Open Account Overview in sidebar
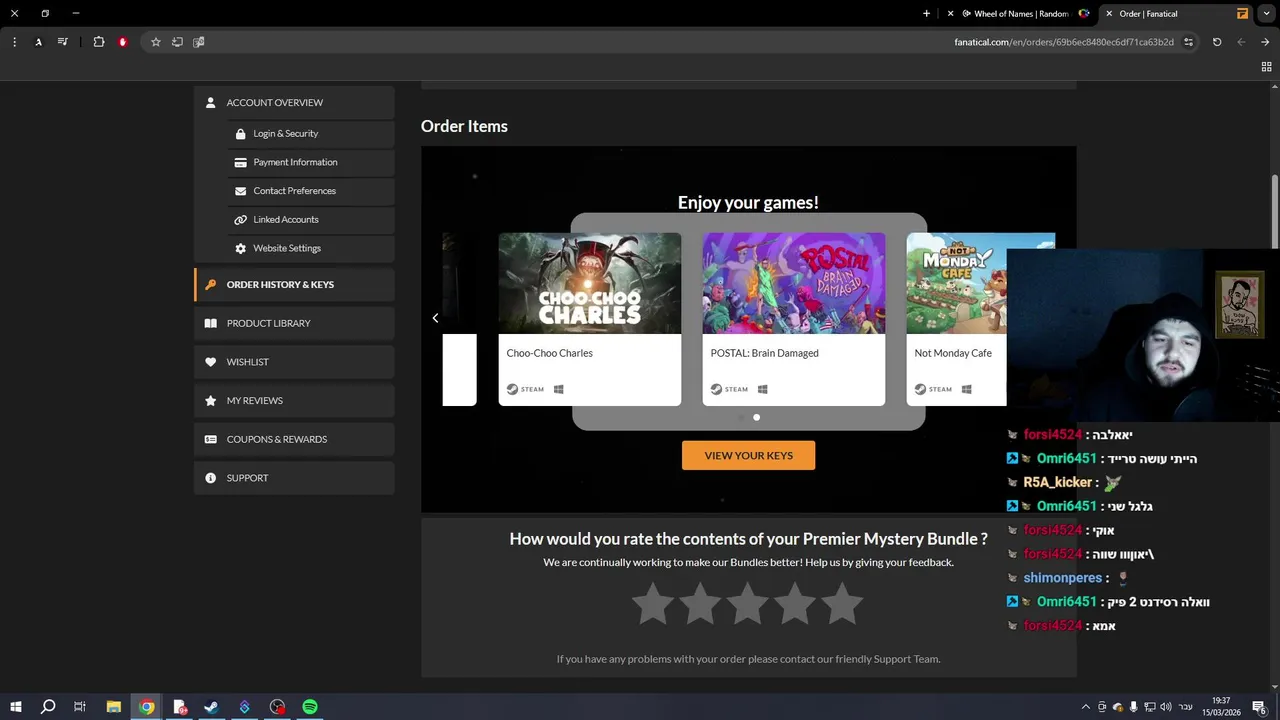 pyautogui.click(x=294, y=102)
